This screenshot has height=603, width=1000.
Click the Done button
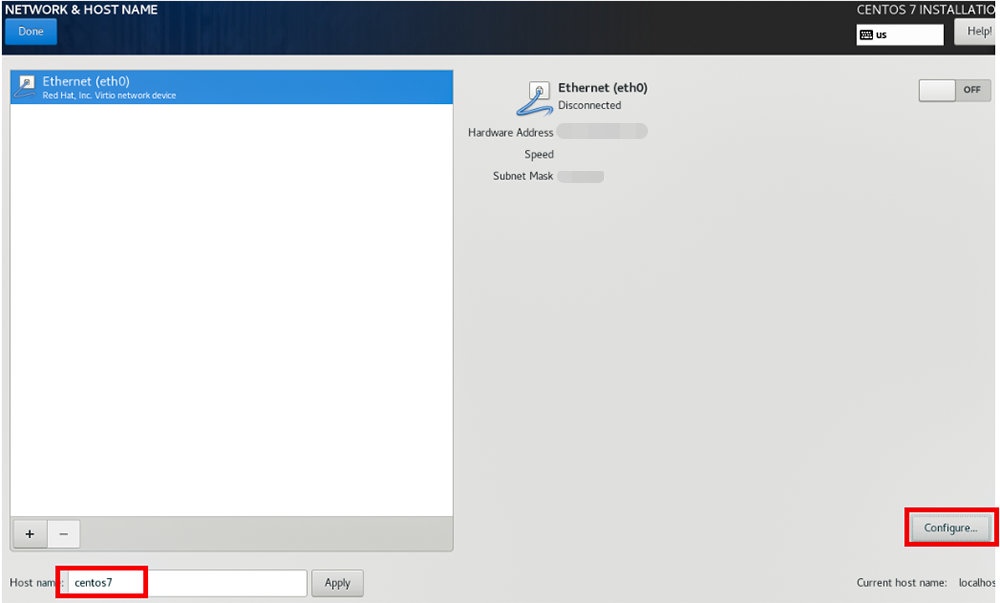click(x=31, y=31)
